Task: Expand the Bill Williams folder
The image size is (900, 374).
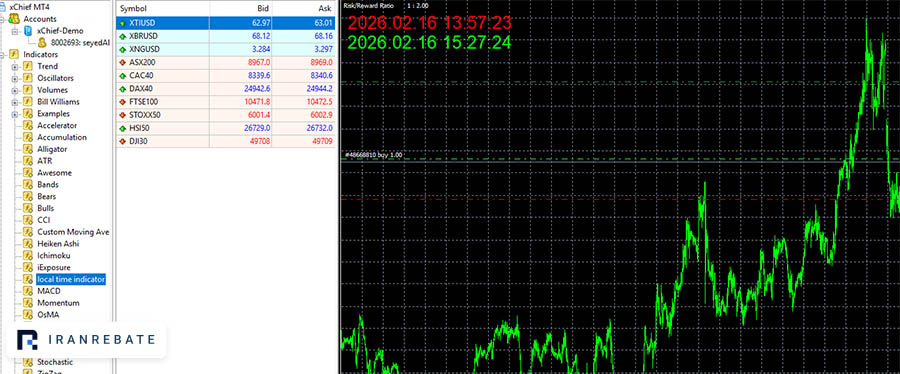Action: pyautogui.click(x=15, y=102)
